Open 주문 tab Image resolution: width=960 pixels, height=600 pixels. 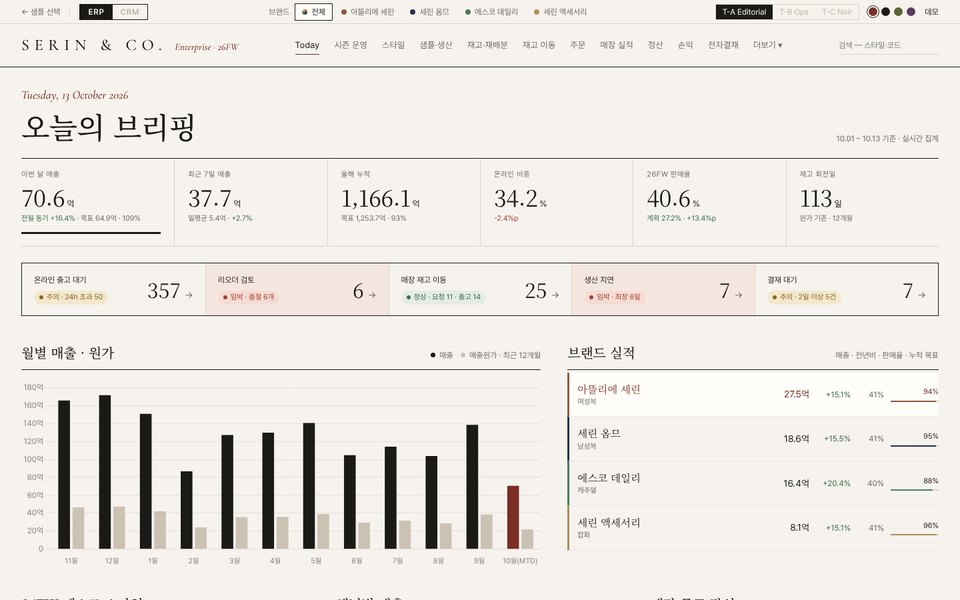(x=577, y=45)
